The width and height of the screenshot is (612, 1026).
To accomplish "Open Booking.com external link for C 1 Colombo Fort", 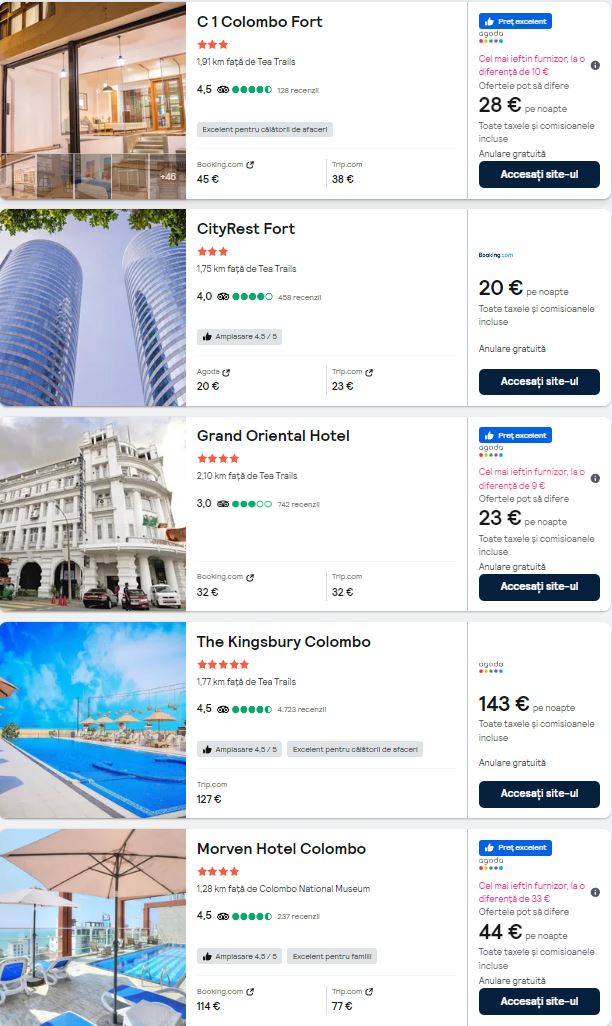I will click(x=250, y=165).
